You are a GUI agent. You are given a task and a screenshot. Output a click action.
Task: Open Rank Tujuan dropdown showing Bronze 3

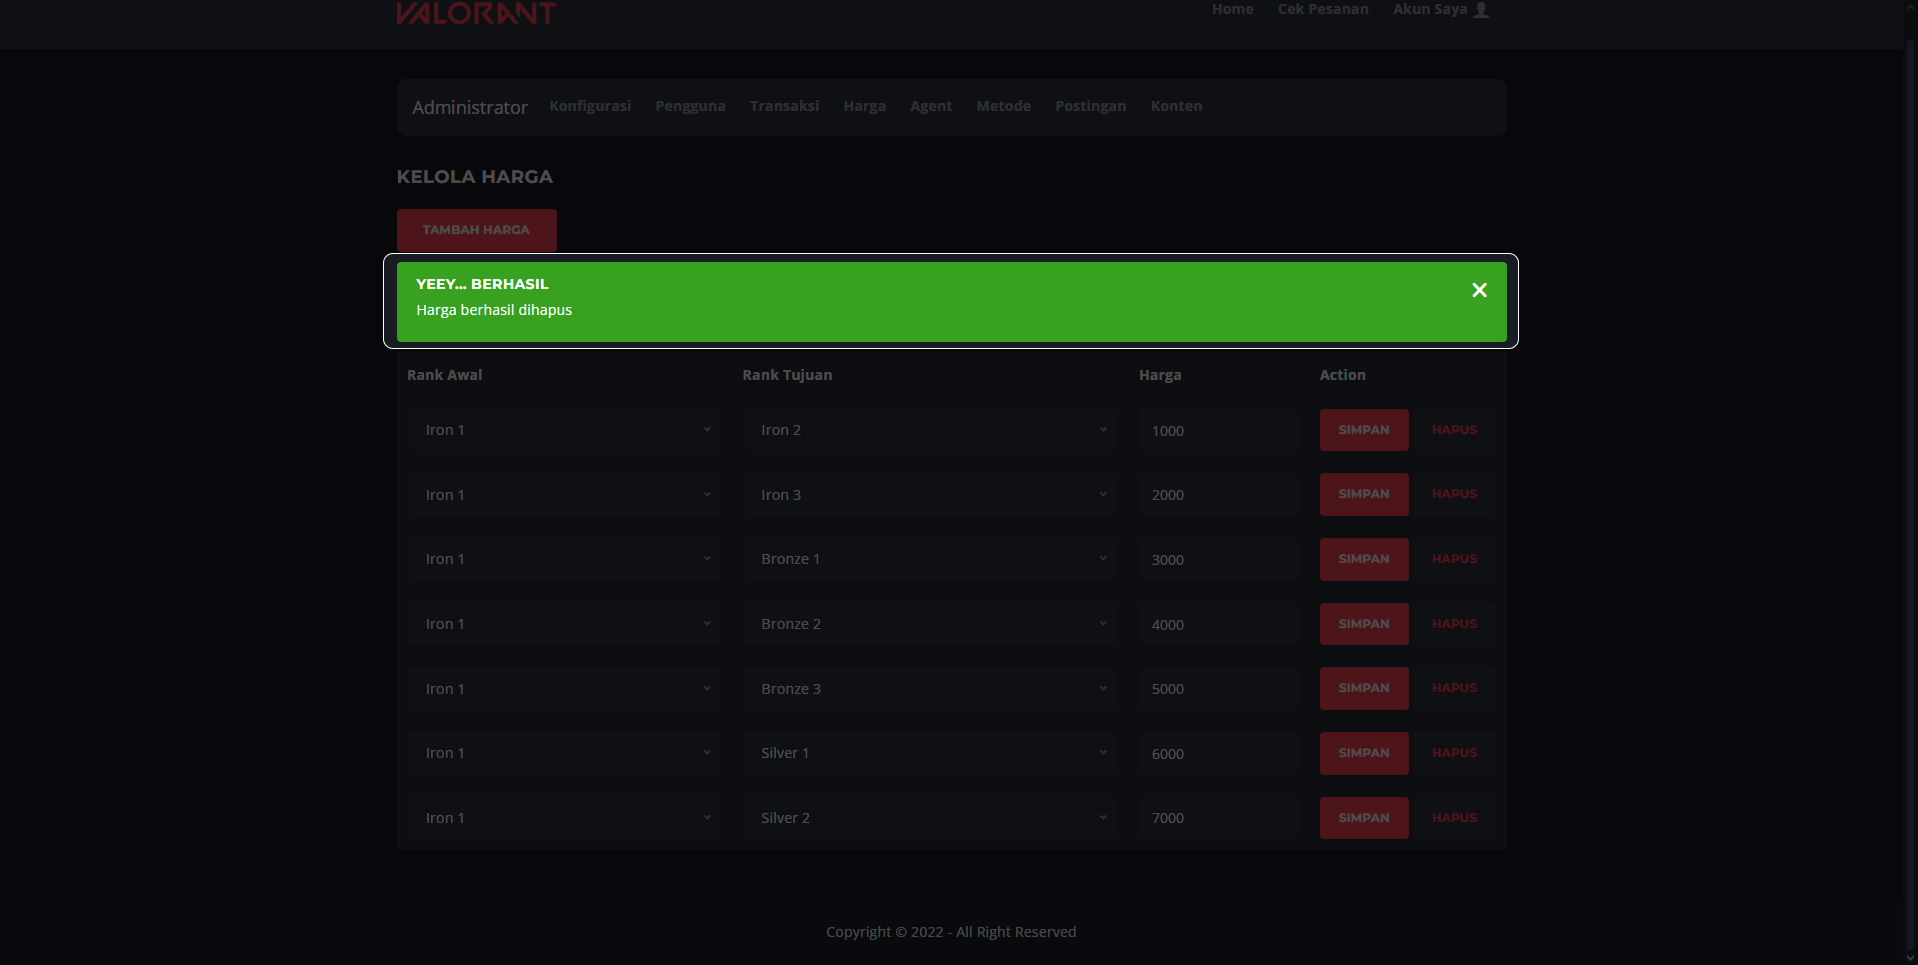tap(930, 689)
